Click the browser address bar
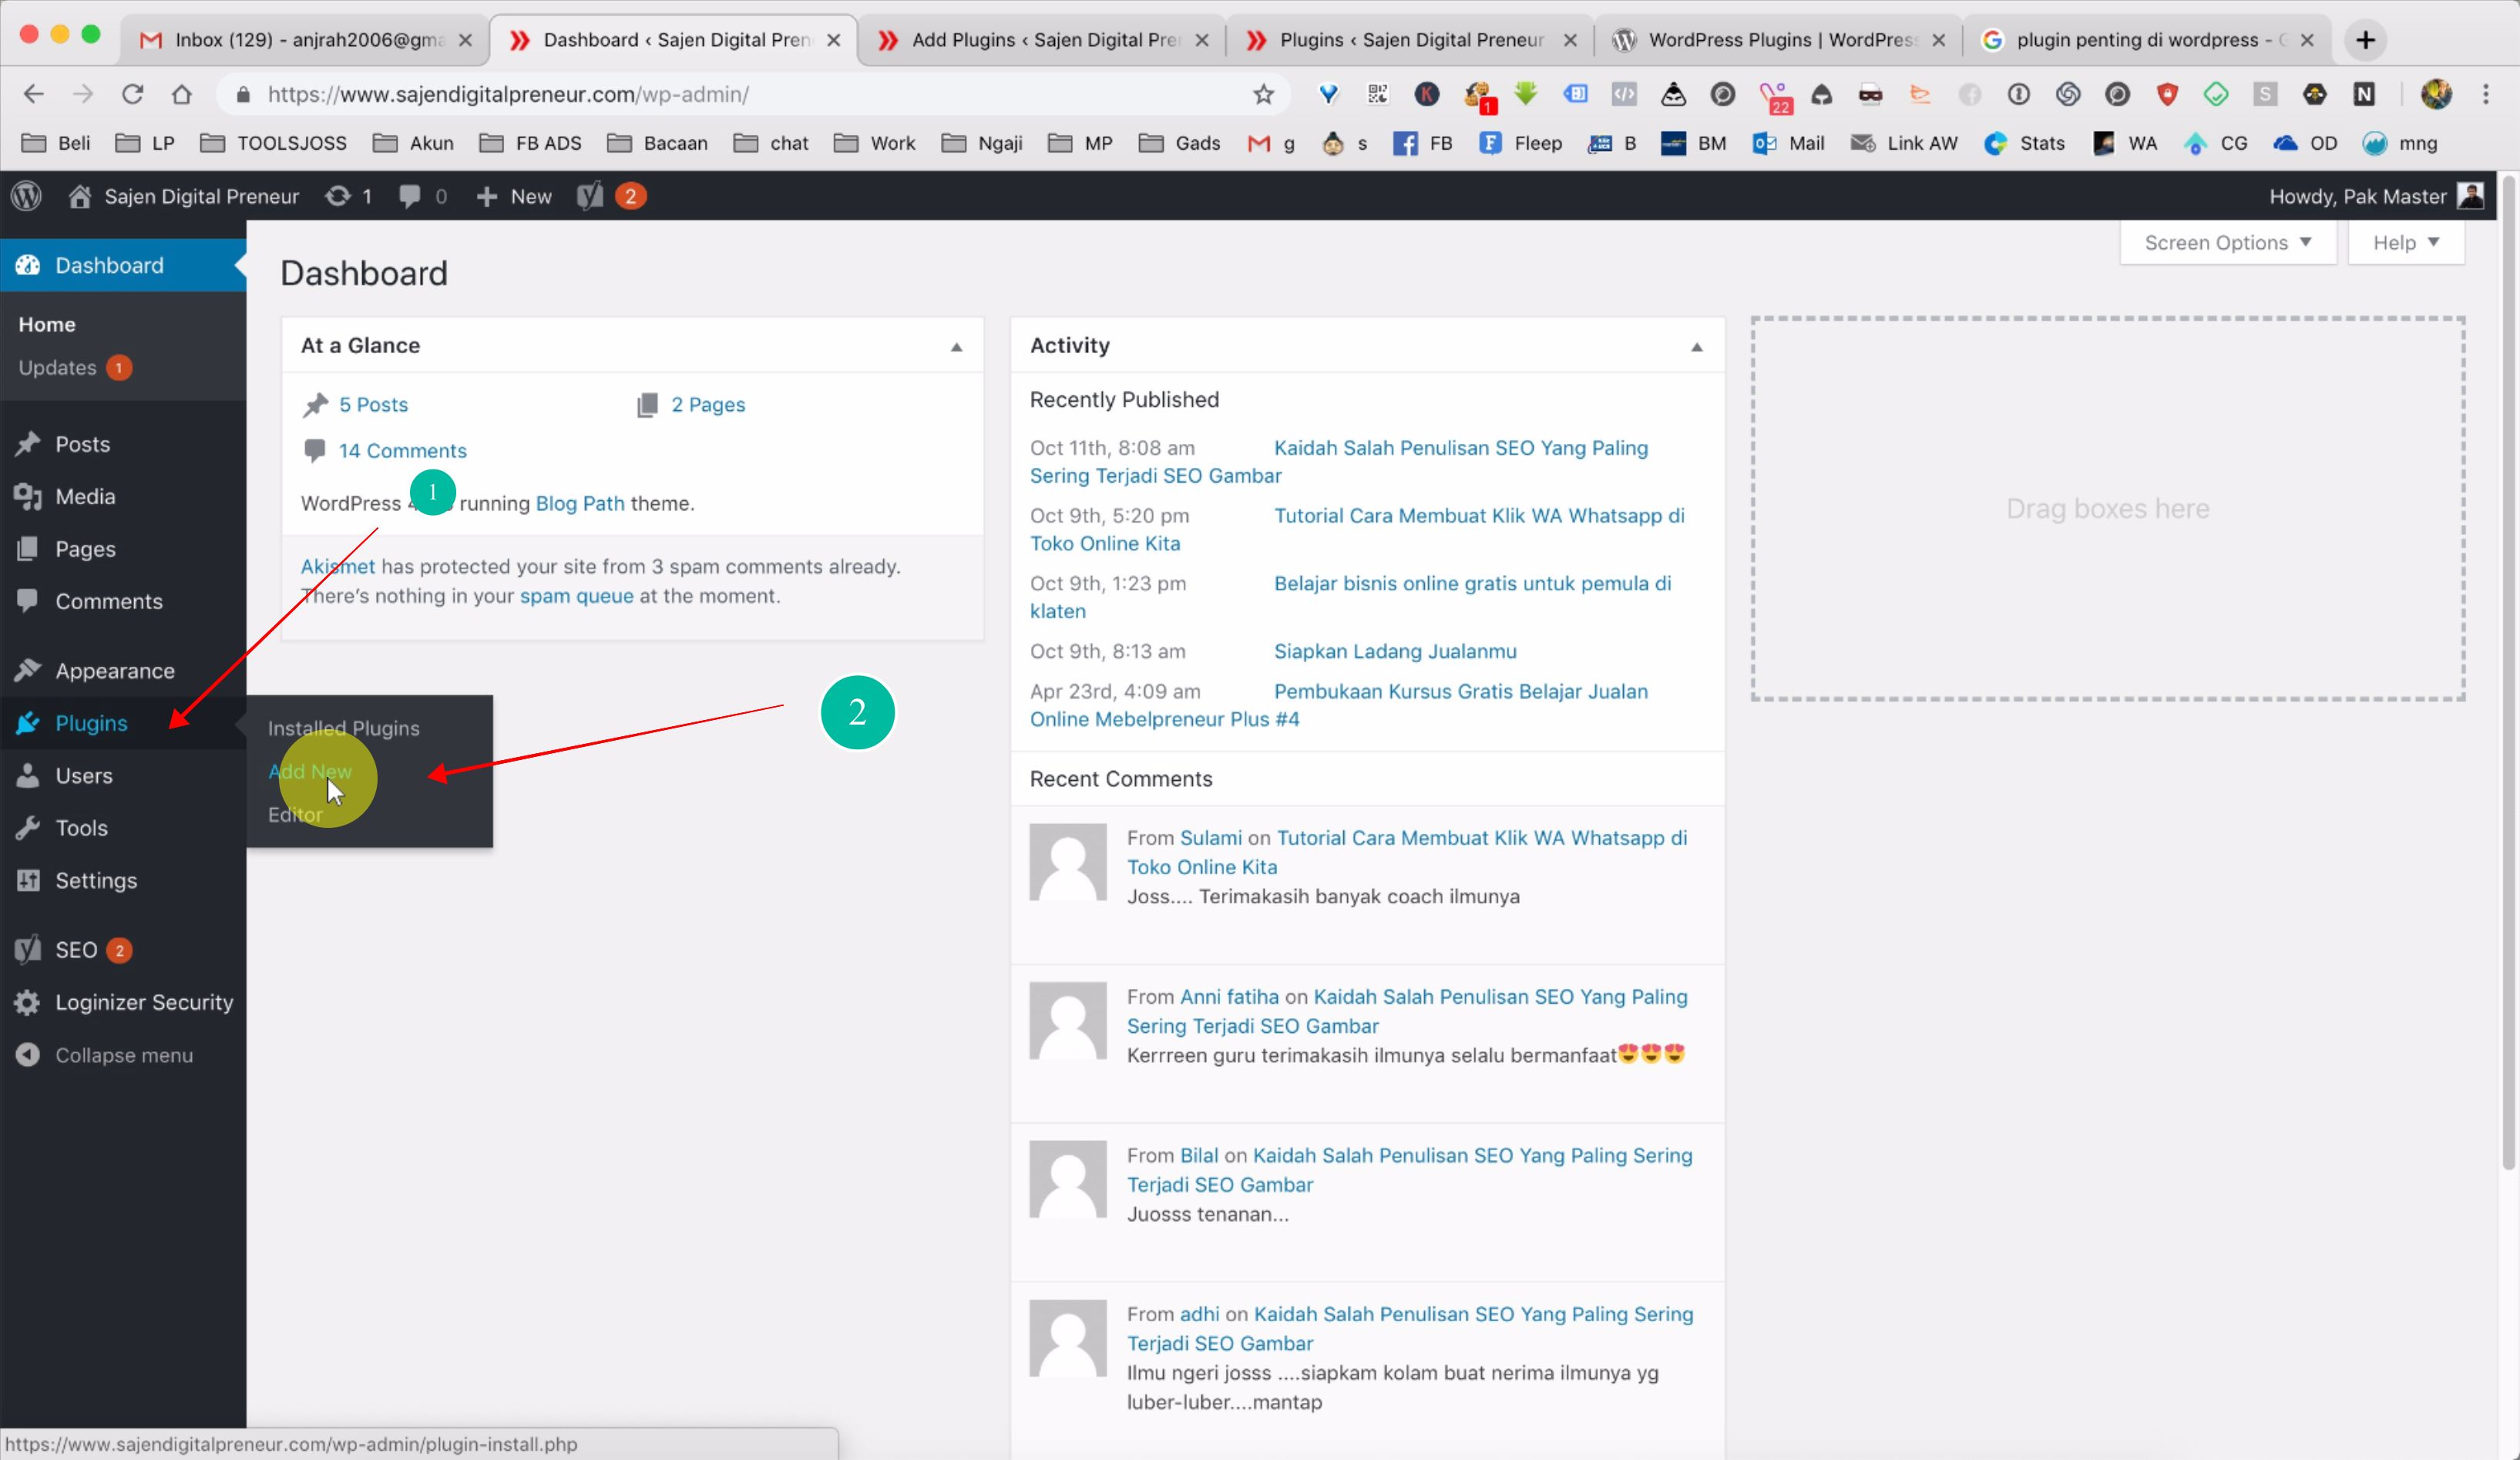Image resolution: width=2520 pixels, height=1460 pixels. [x=700, y=94]
